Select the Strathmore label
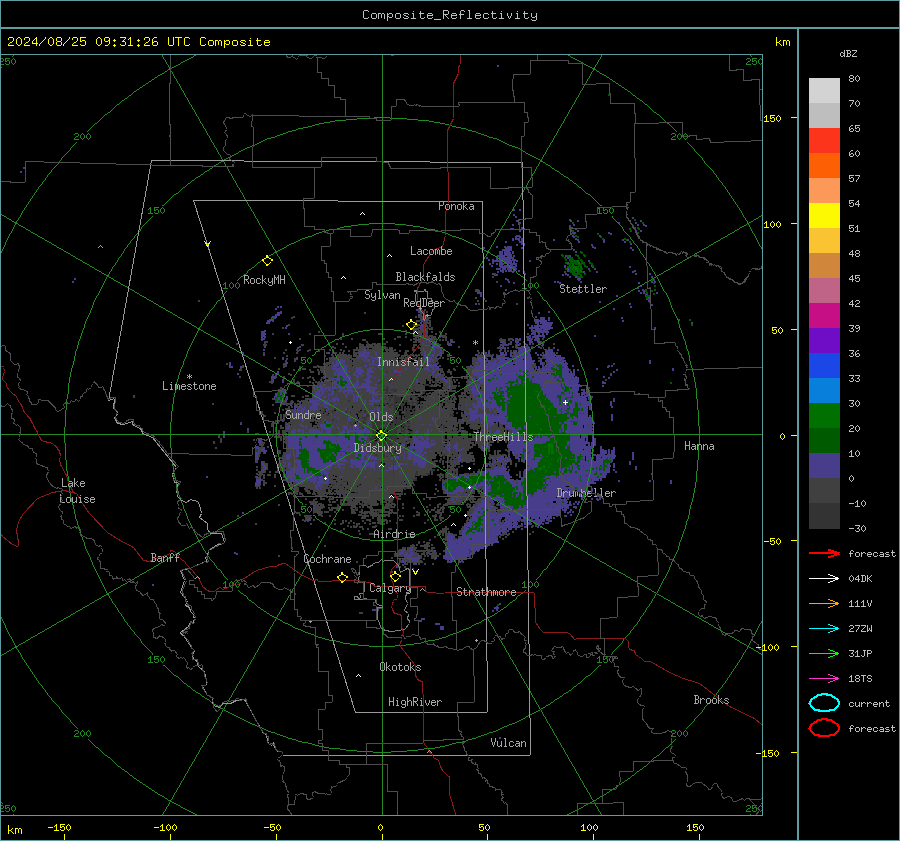 [486, 592]
